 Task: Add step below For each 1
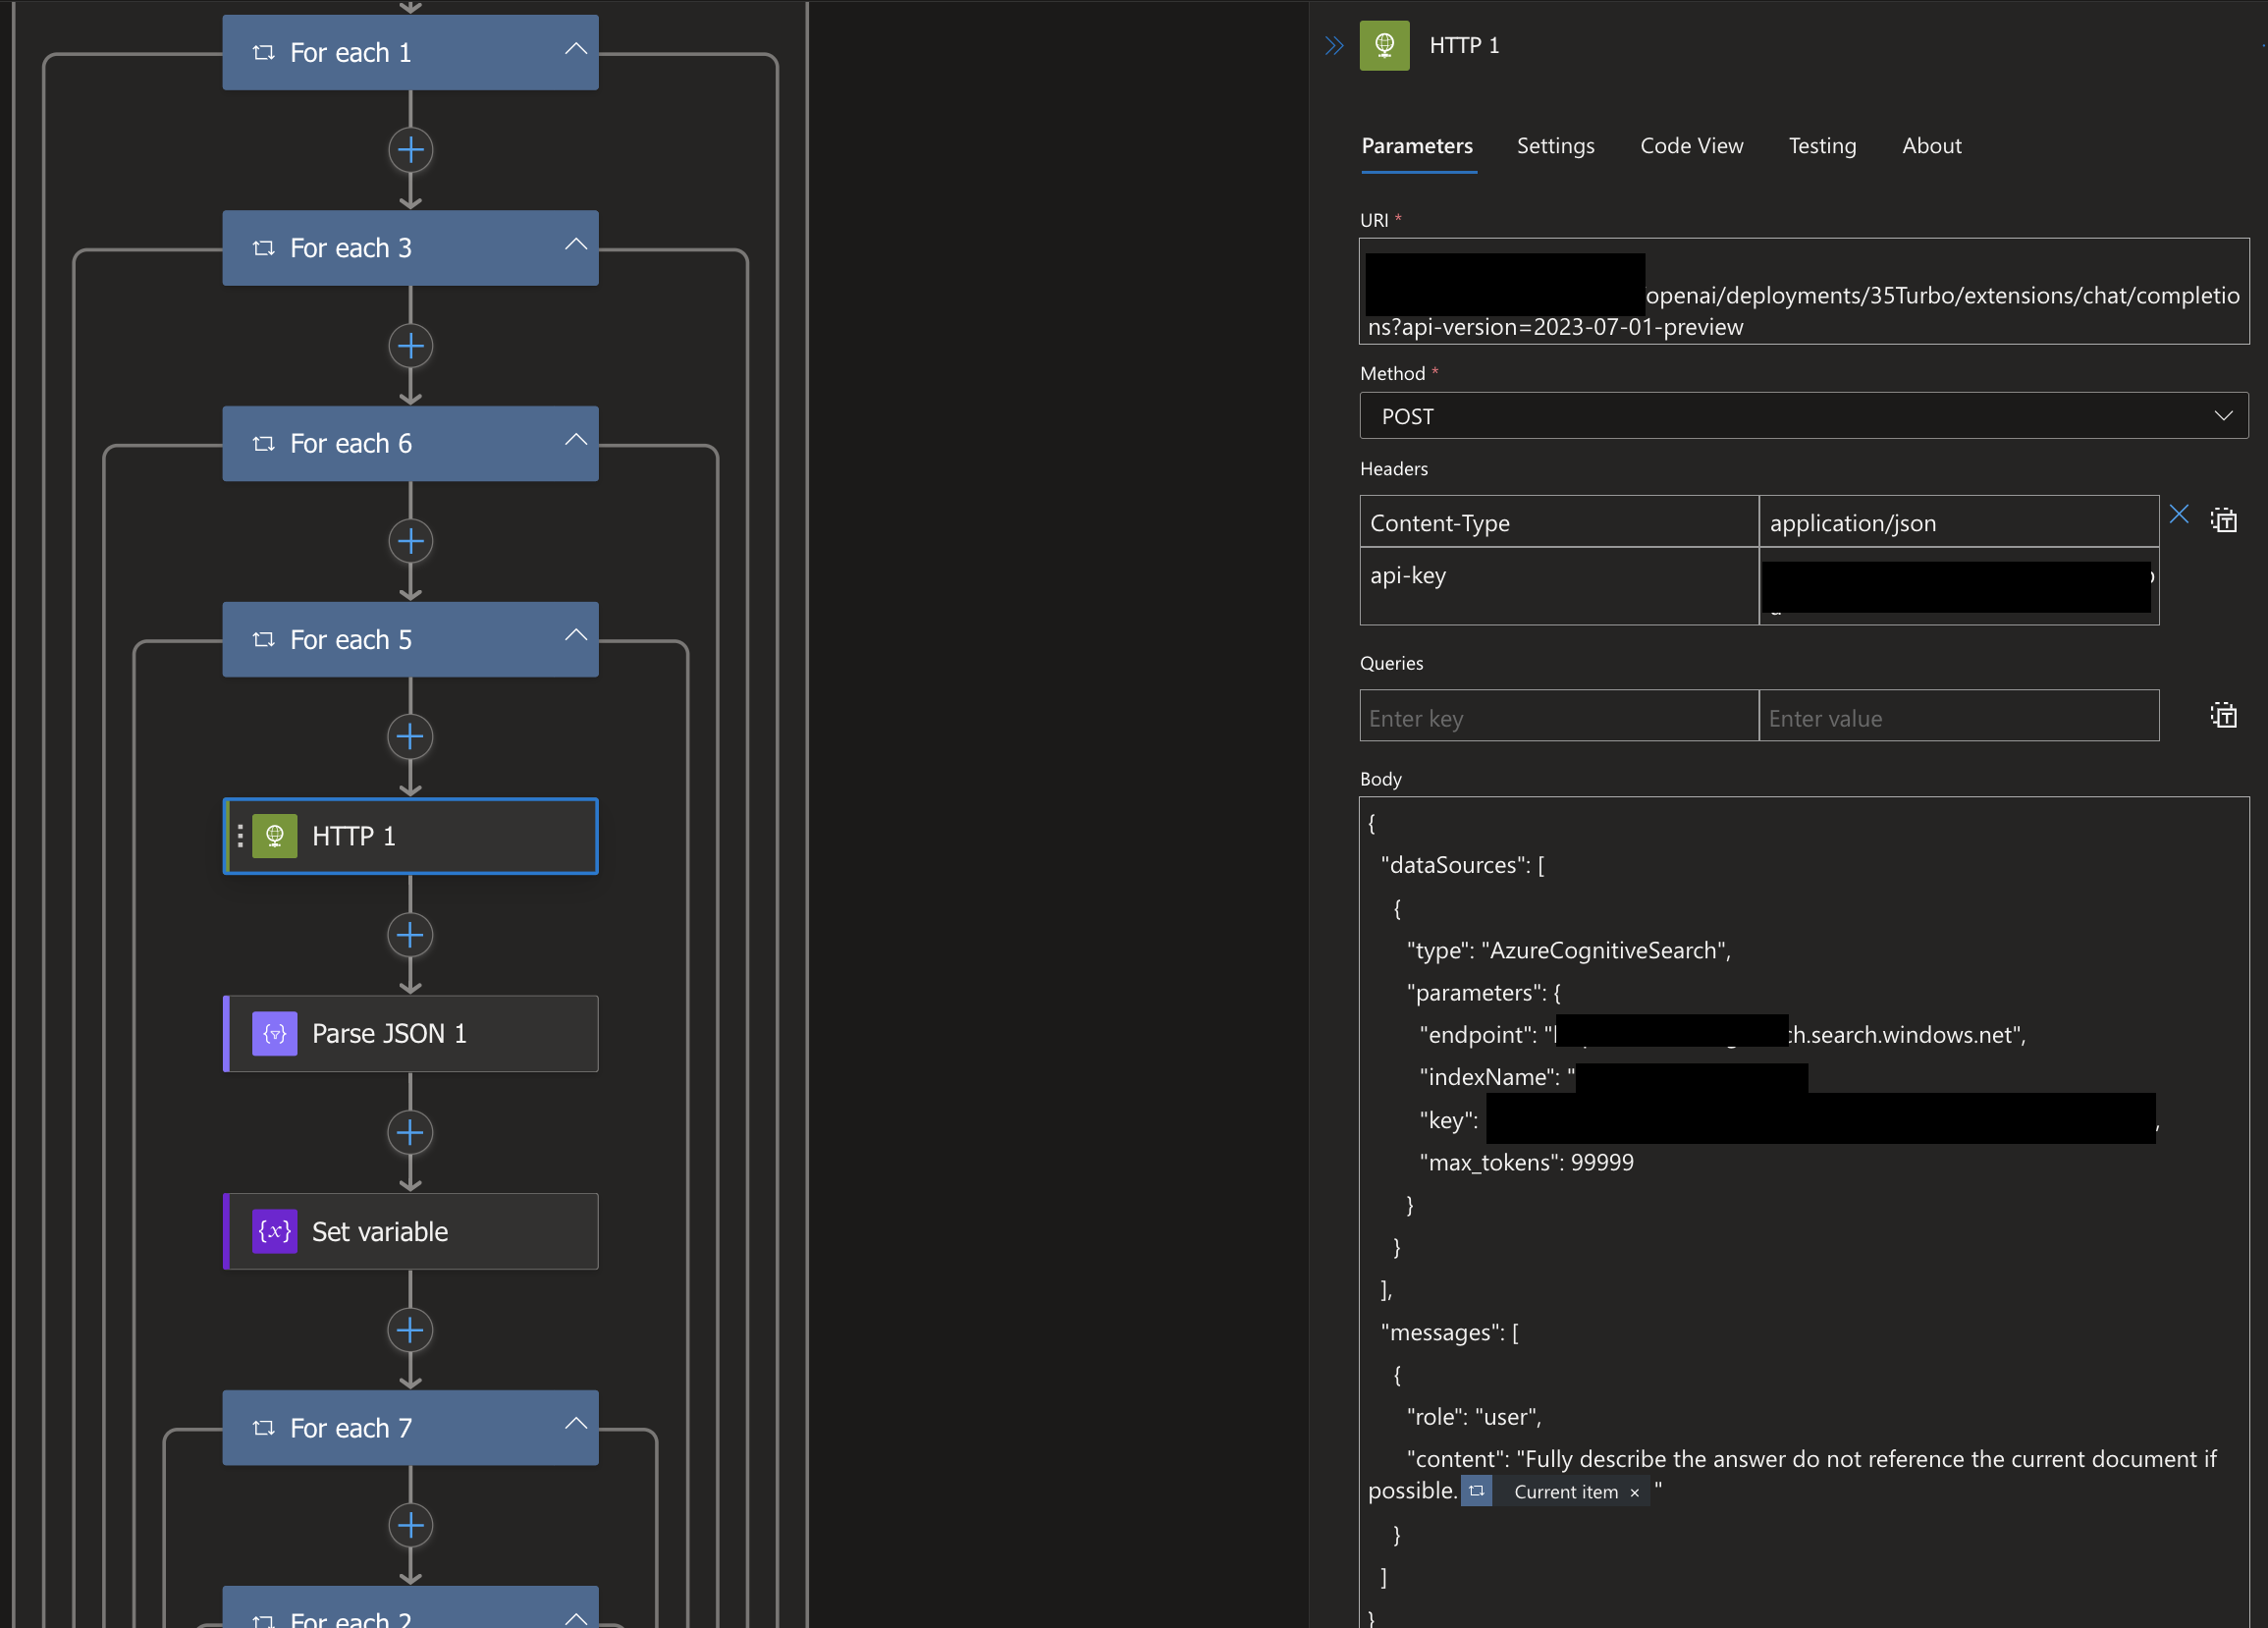410,151
